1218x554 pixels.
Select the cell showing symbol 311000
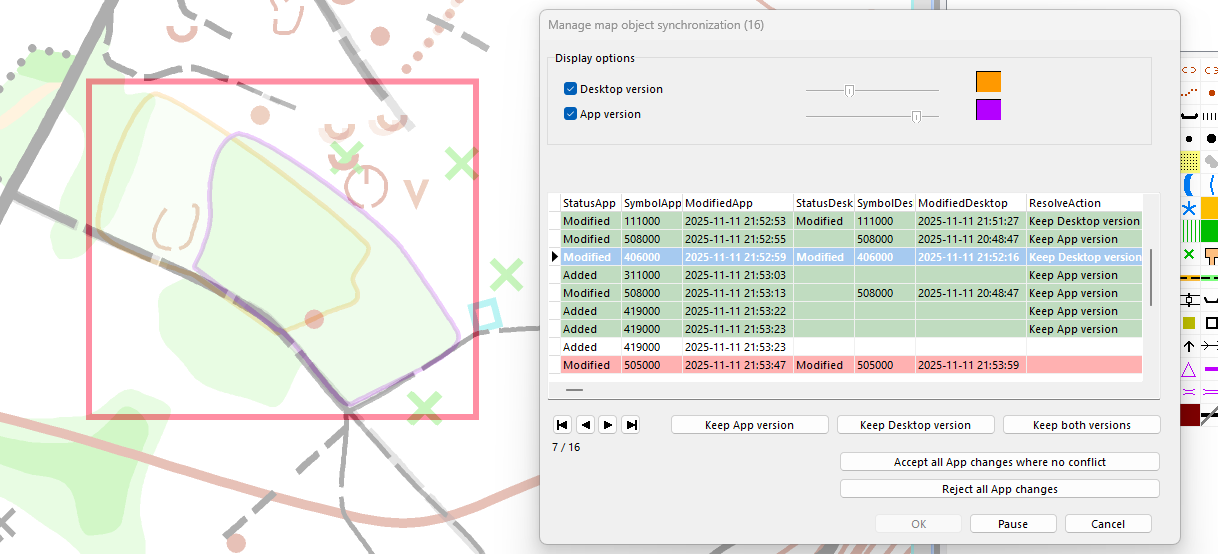click(652, 275)
